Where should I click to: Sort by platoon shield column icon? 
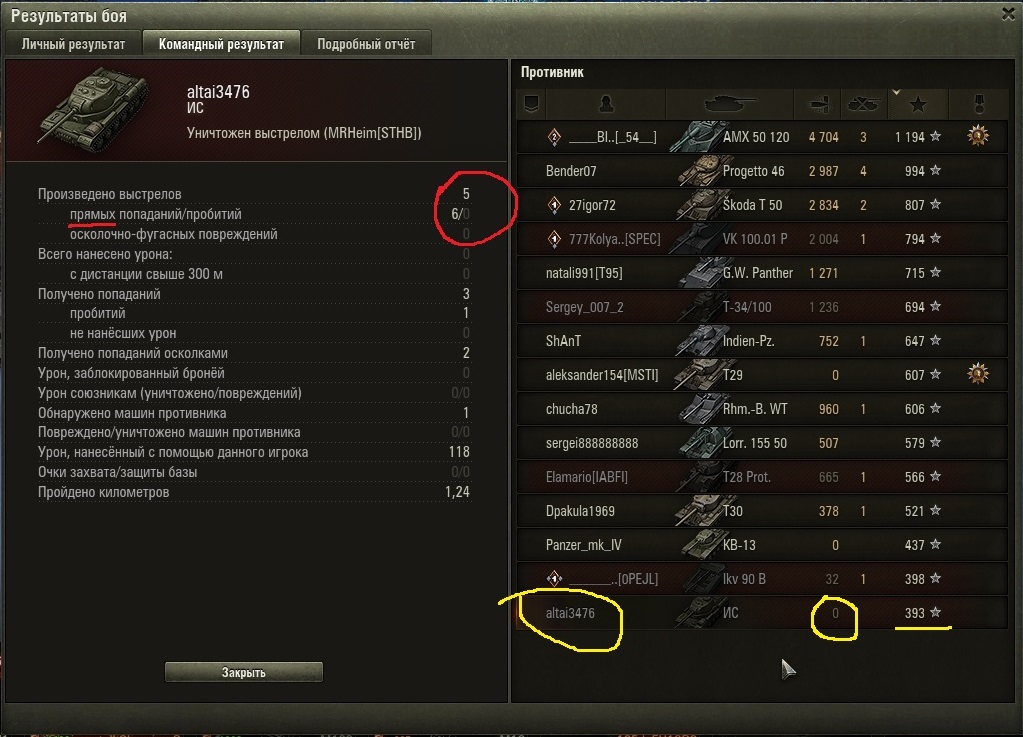531,104
